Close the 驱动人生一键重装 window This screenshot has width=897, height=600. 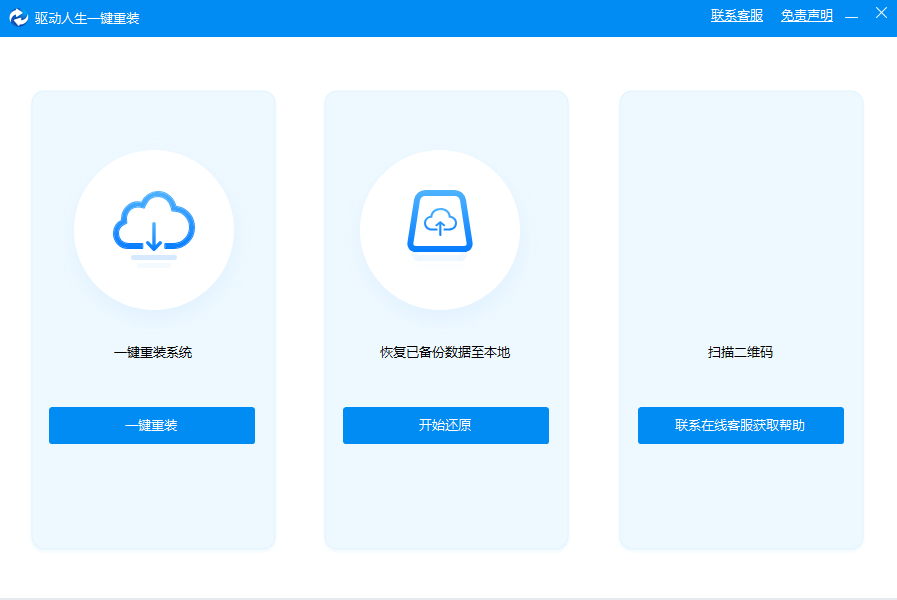880,14
